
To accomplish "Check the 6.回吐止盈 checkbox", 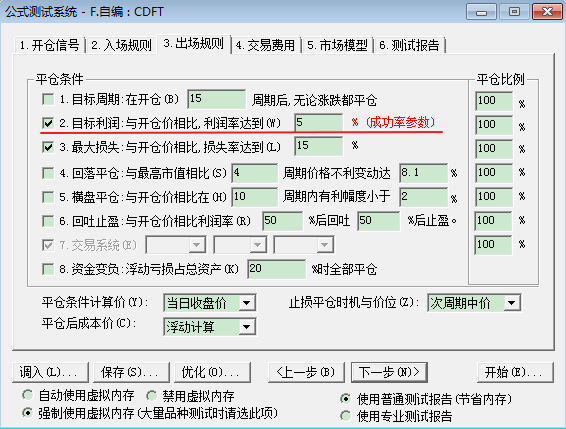I will [48, 221].
